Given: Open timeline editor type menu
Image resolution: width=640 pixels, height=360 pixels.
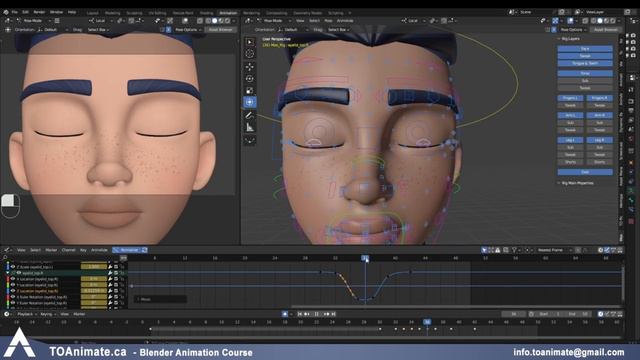Looking at the screenshot, I should 7,314.
